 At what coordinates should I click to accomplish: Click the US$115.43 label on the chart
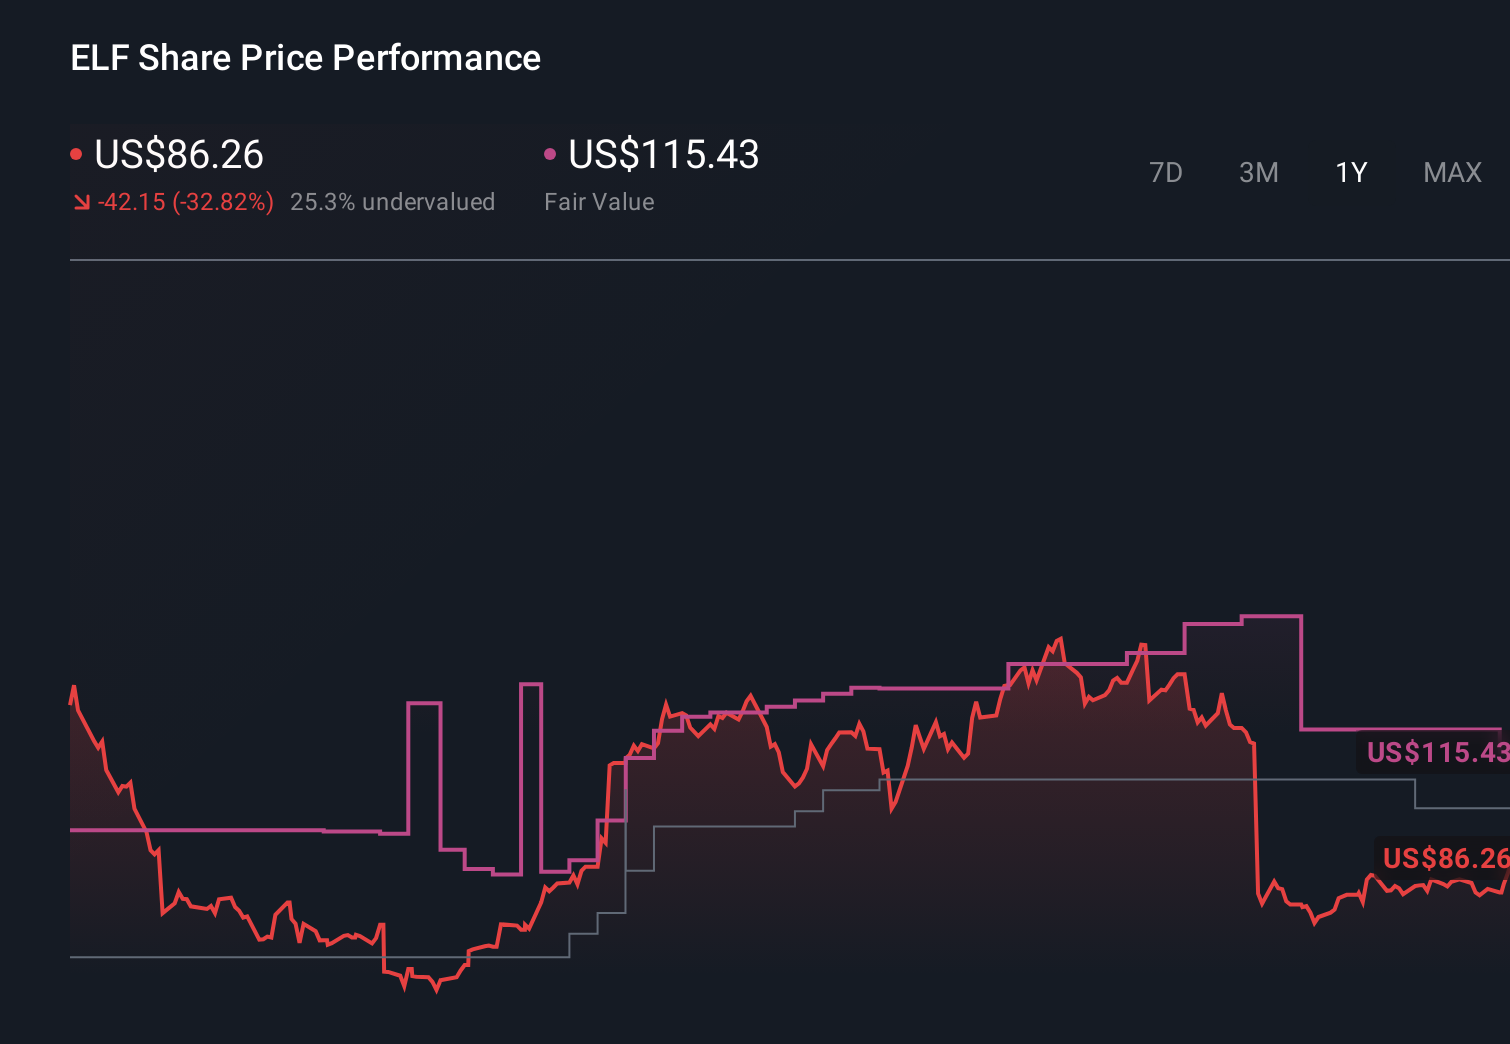tap(1437, 752)
